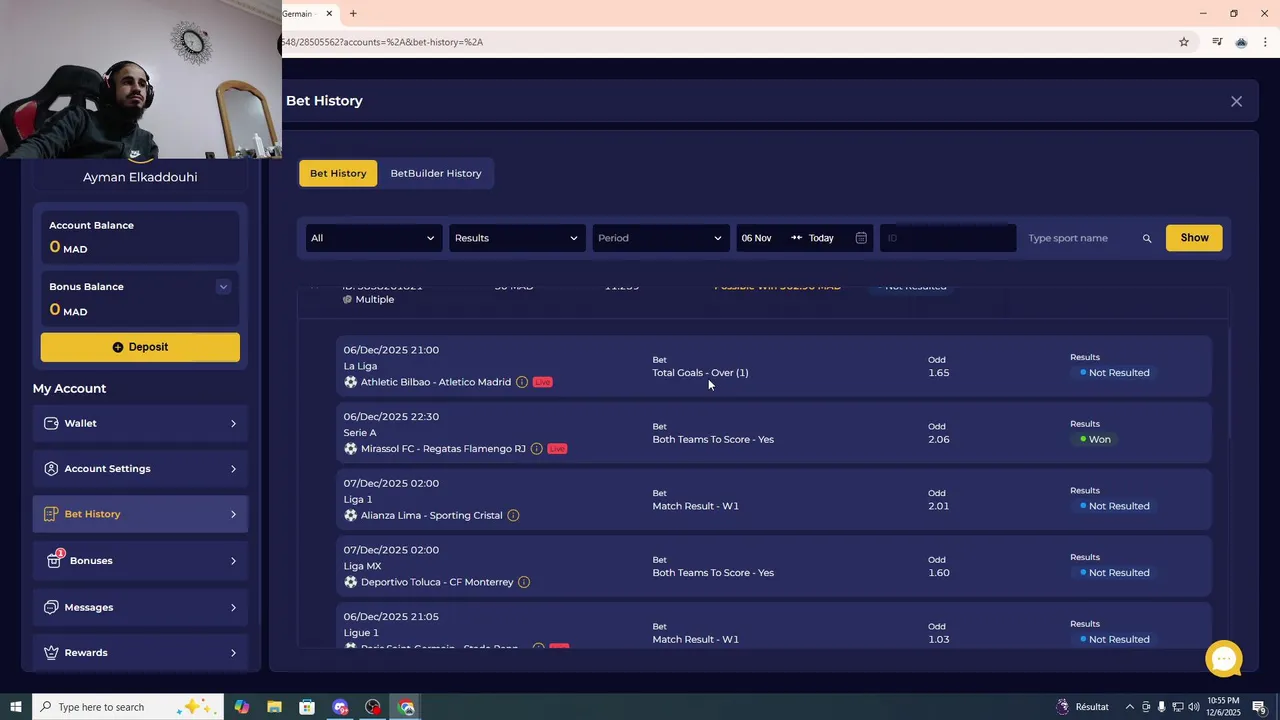Close the Bet History panel

pos(1236,101)
